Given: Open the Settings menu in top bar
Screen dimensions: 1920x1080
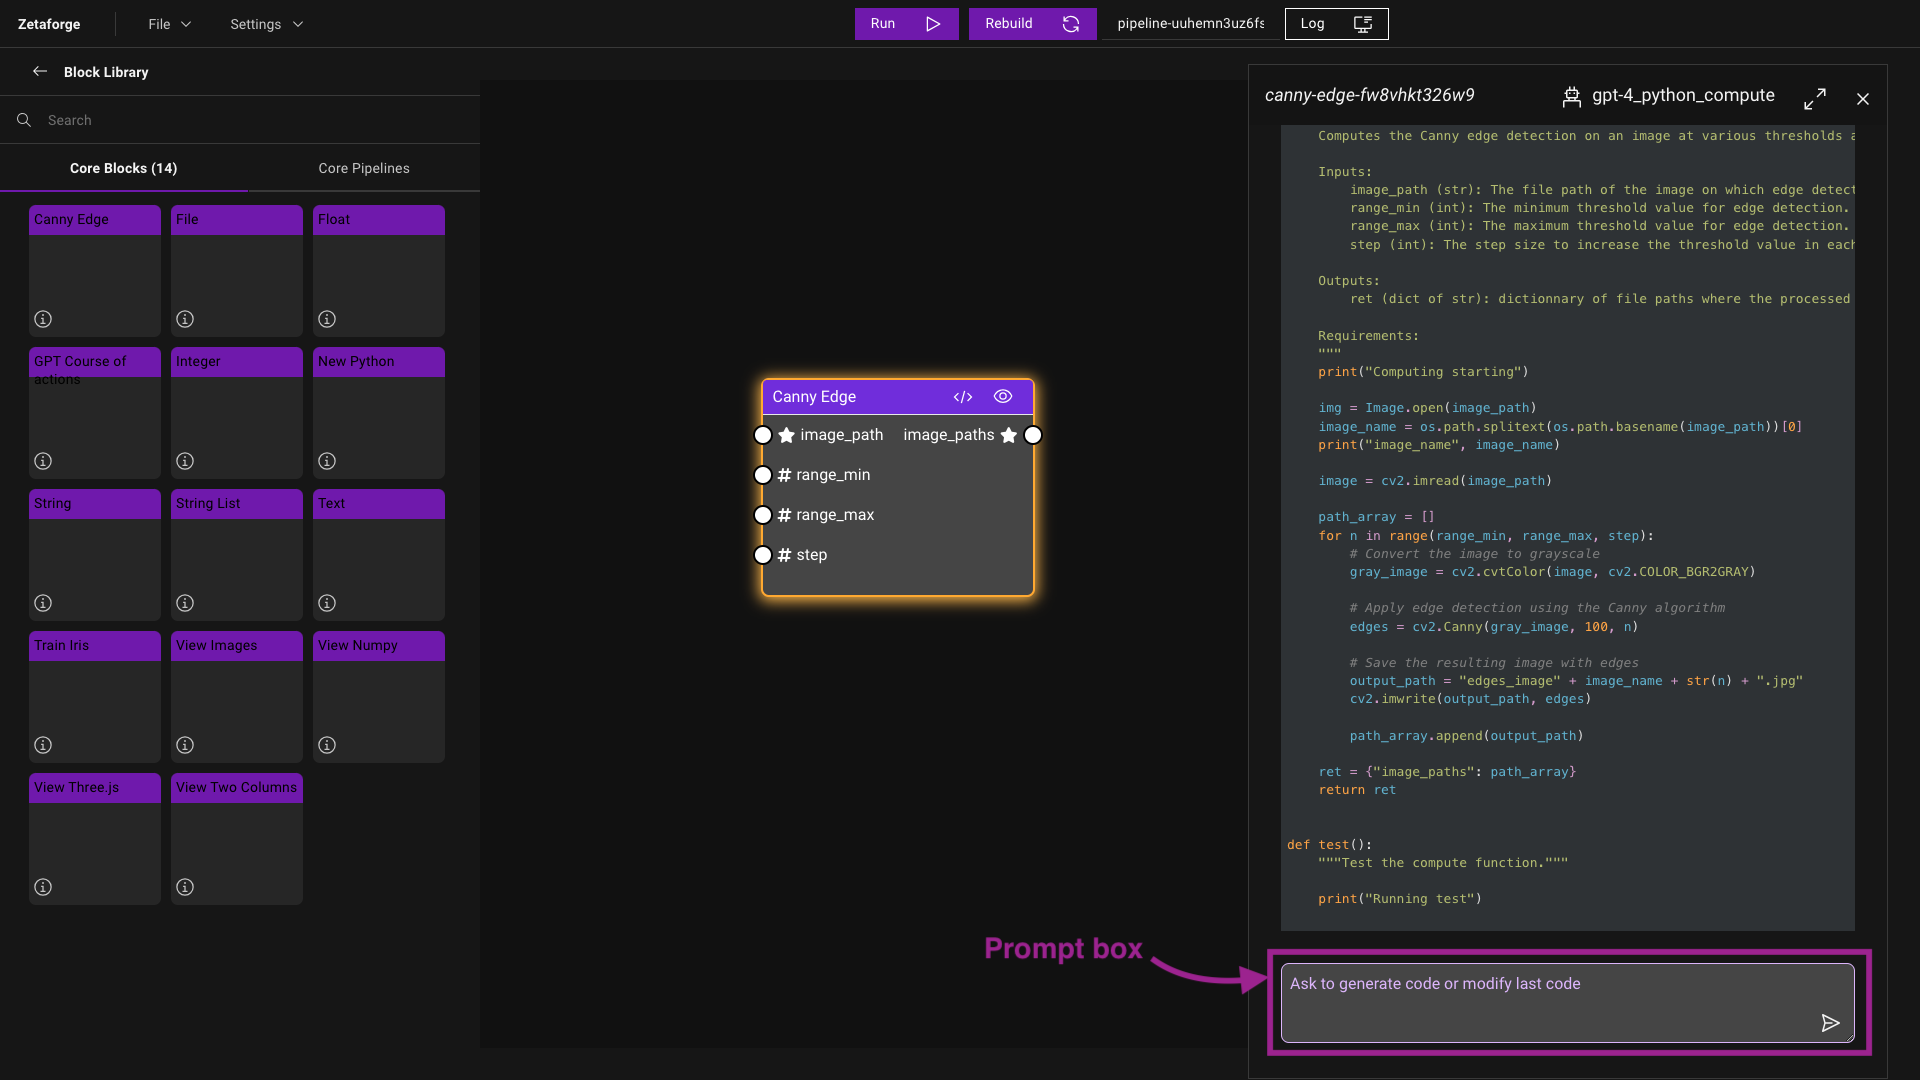Looking at the screenshot, I should 265,24.
